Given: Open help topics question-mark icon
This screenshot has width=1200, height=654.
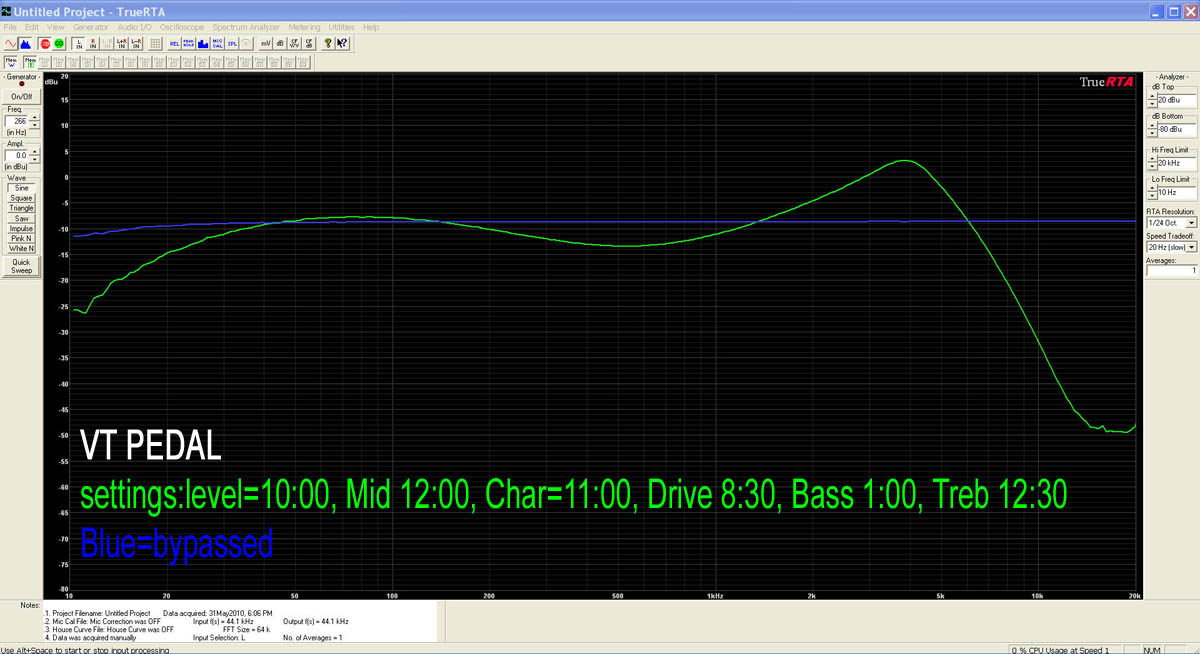Looking at the screenshot, I should point(328,43).
